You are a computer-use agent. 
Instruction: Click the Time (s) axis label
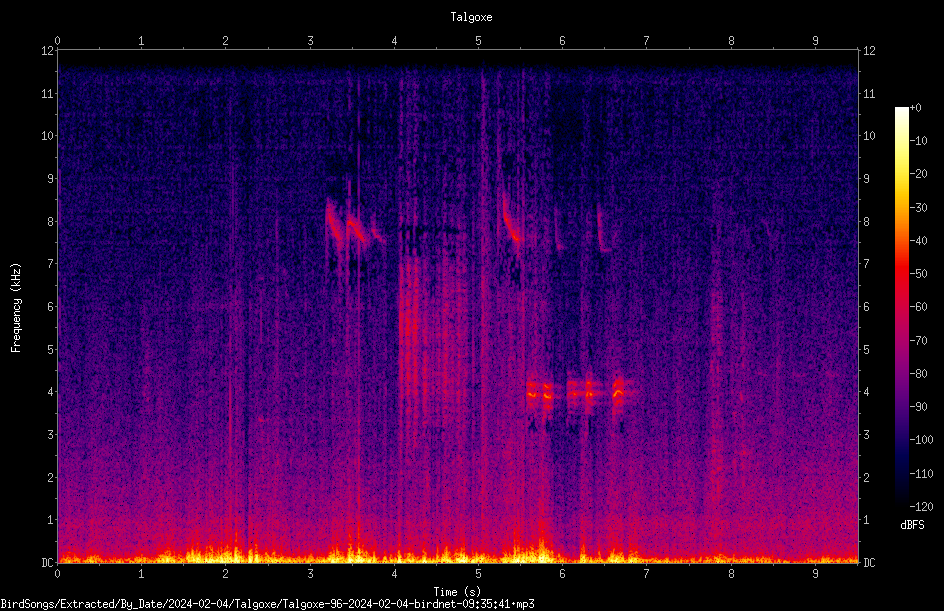pyautogui.click(x=457, y=592)
